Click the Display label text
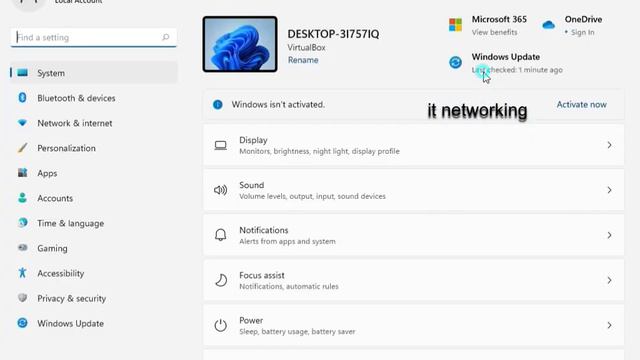Screen dimensions: 640x360 [x=253, y=140]
